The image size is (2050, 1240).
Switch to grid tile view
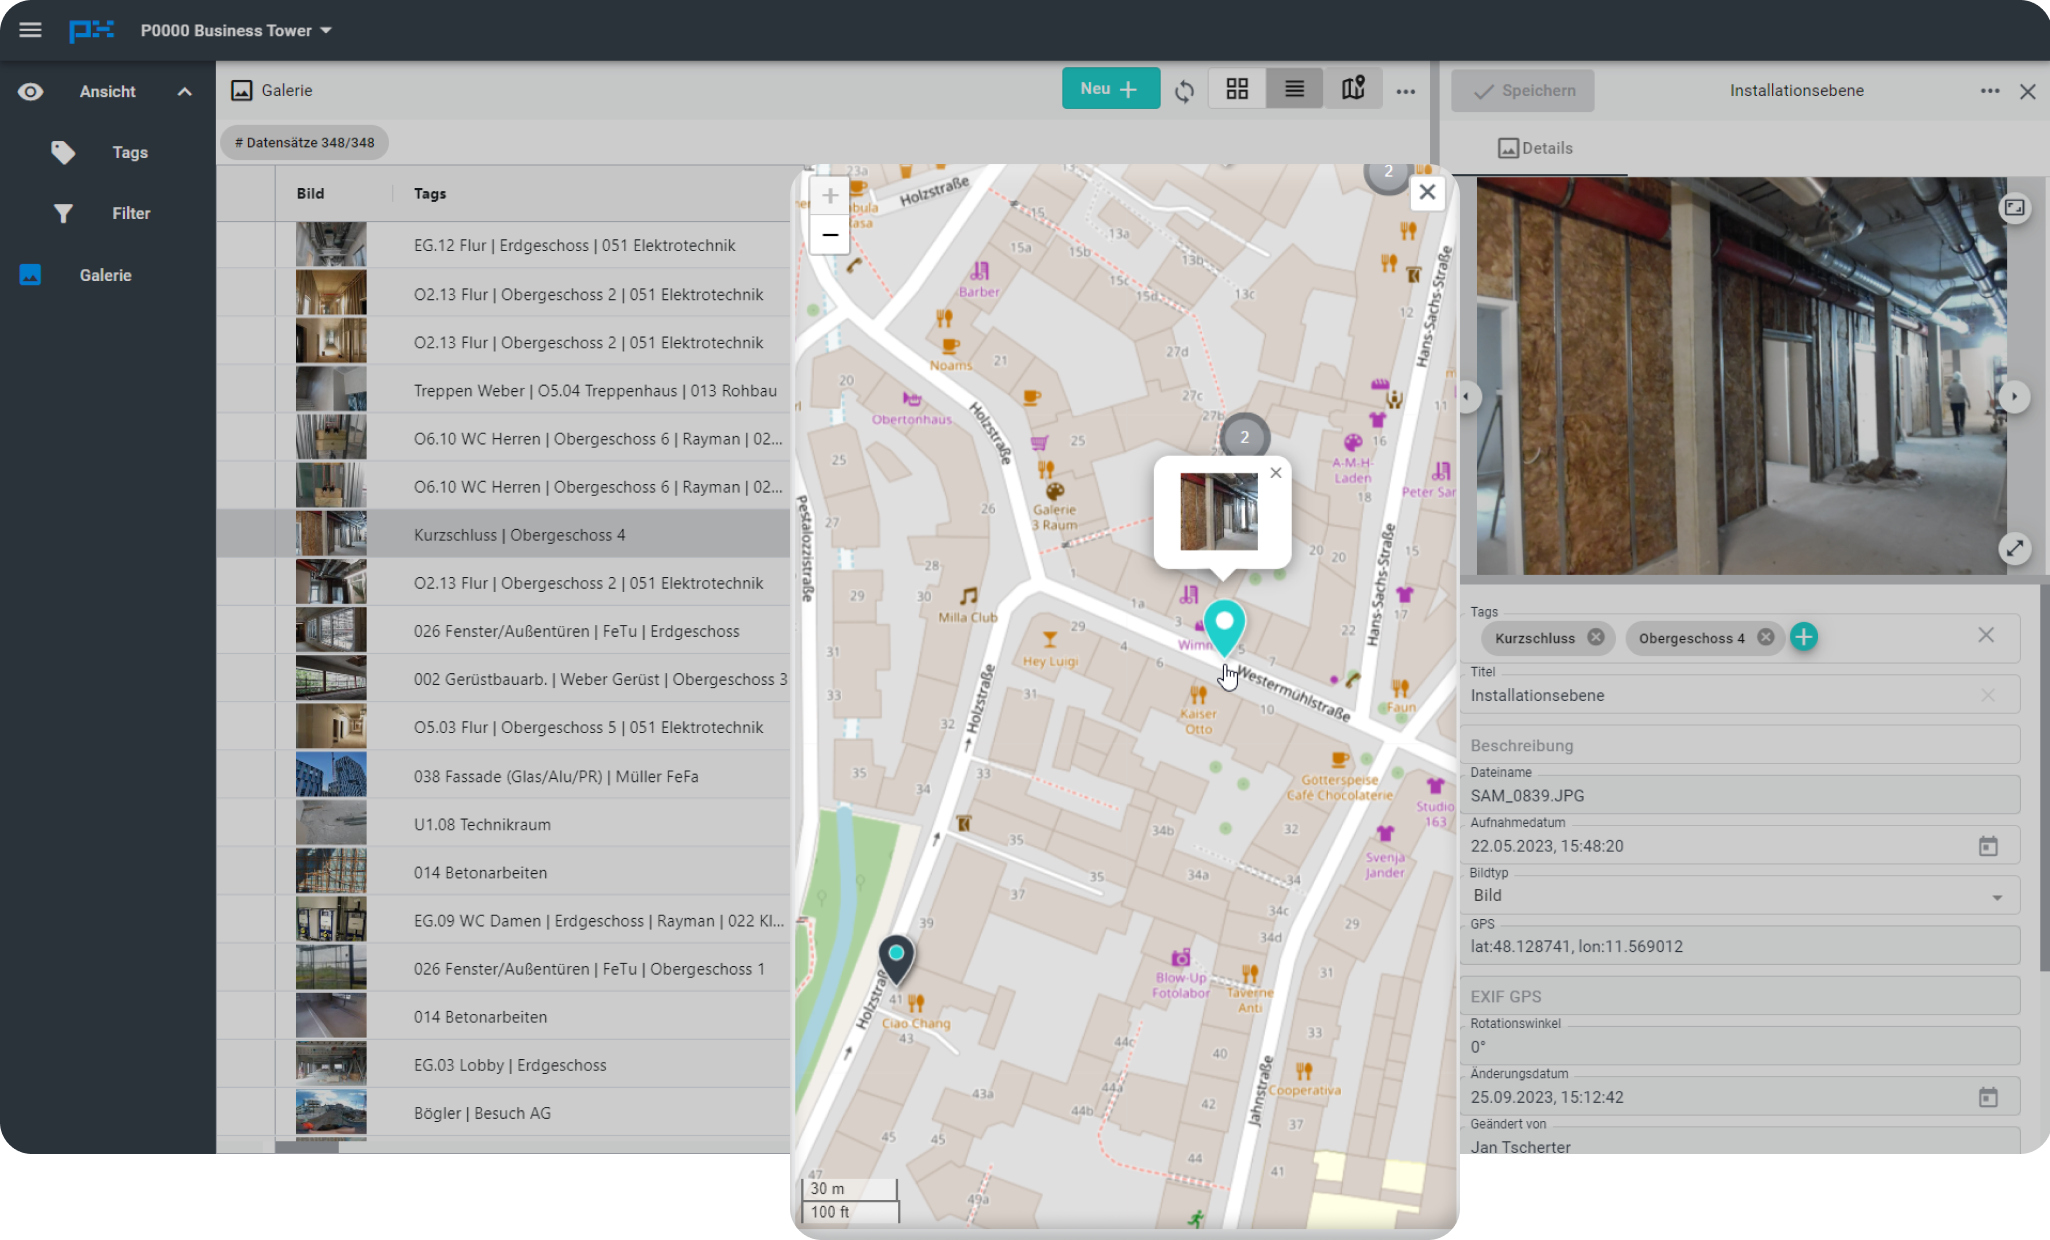tap(1237, 89)
